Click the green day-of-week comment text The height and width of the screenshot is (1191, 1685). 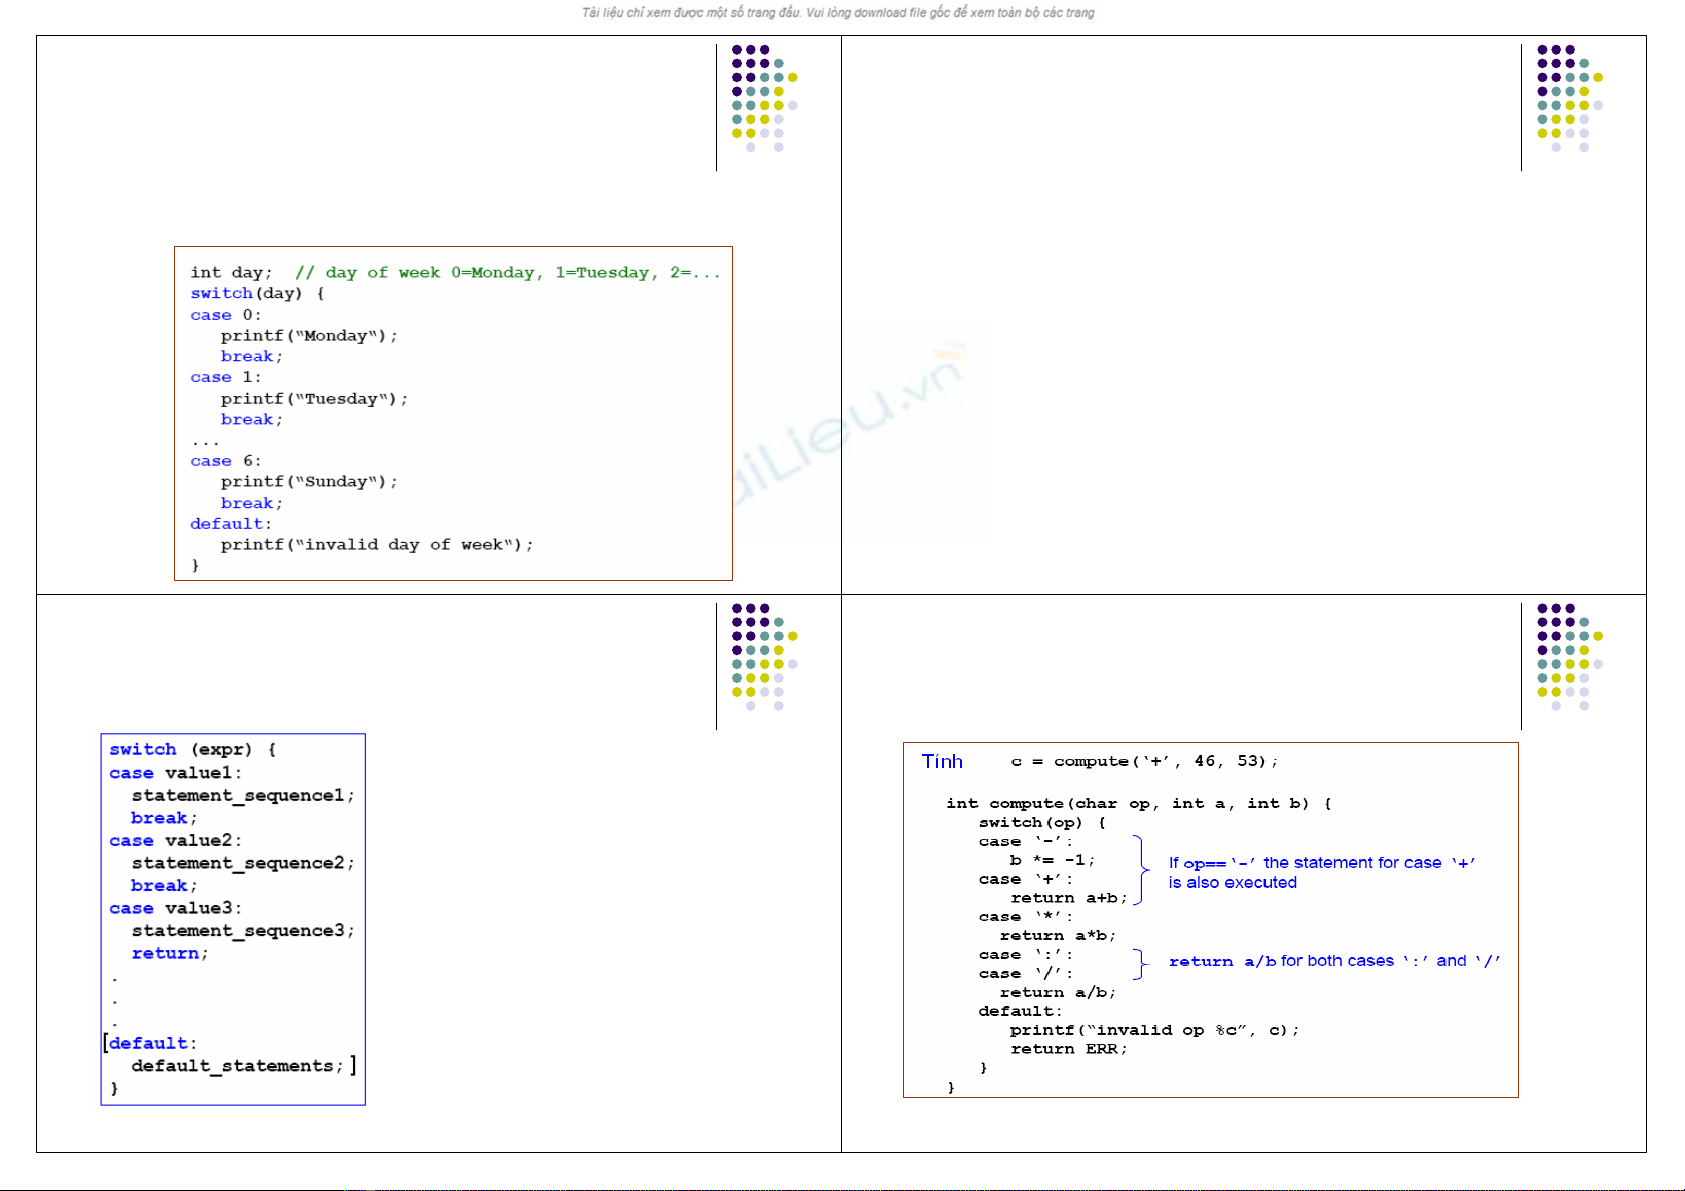(507, 273)
